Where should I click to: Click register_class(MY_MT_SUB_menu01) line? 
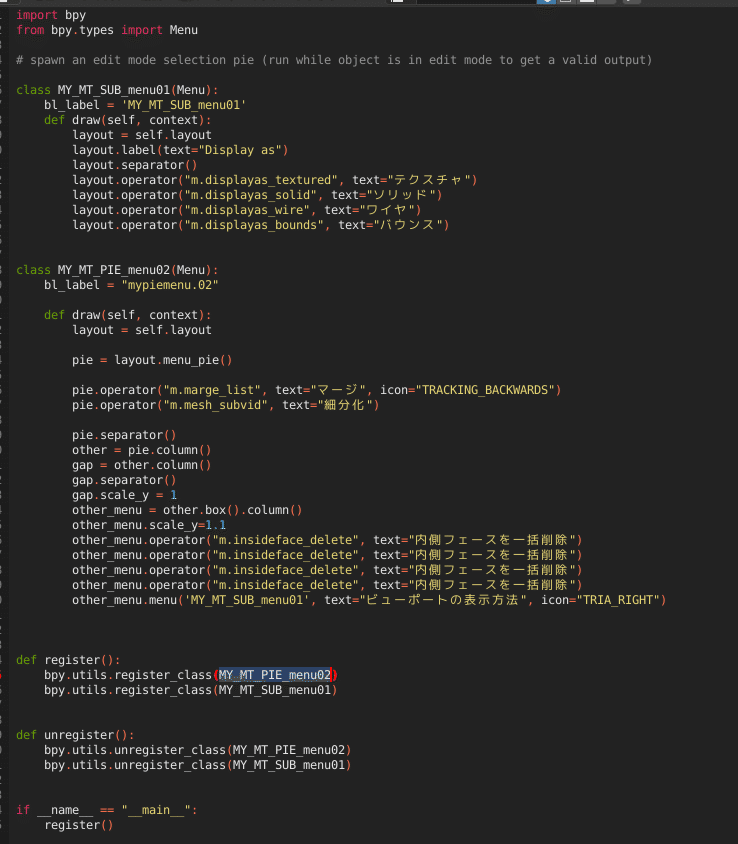(x=191, y=690)
